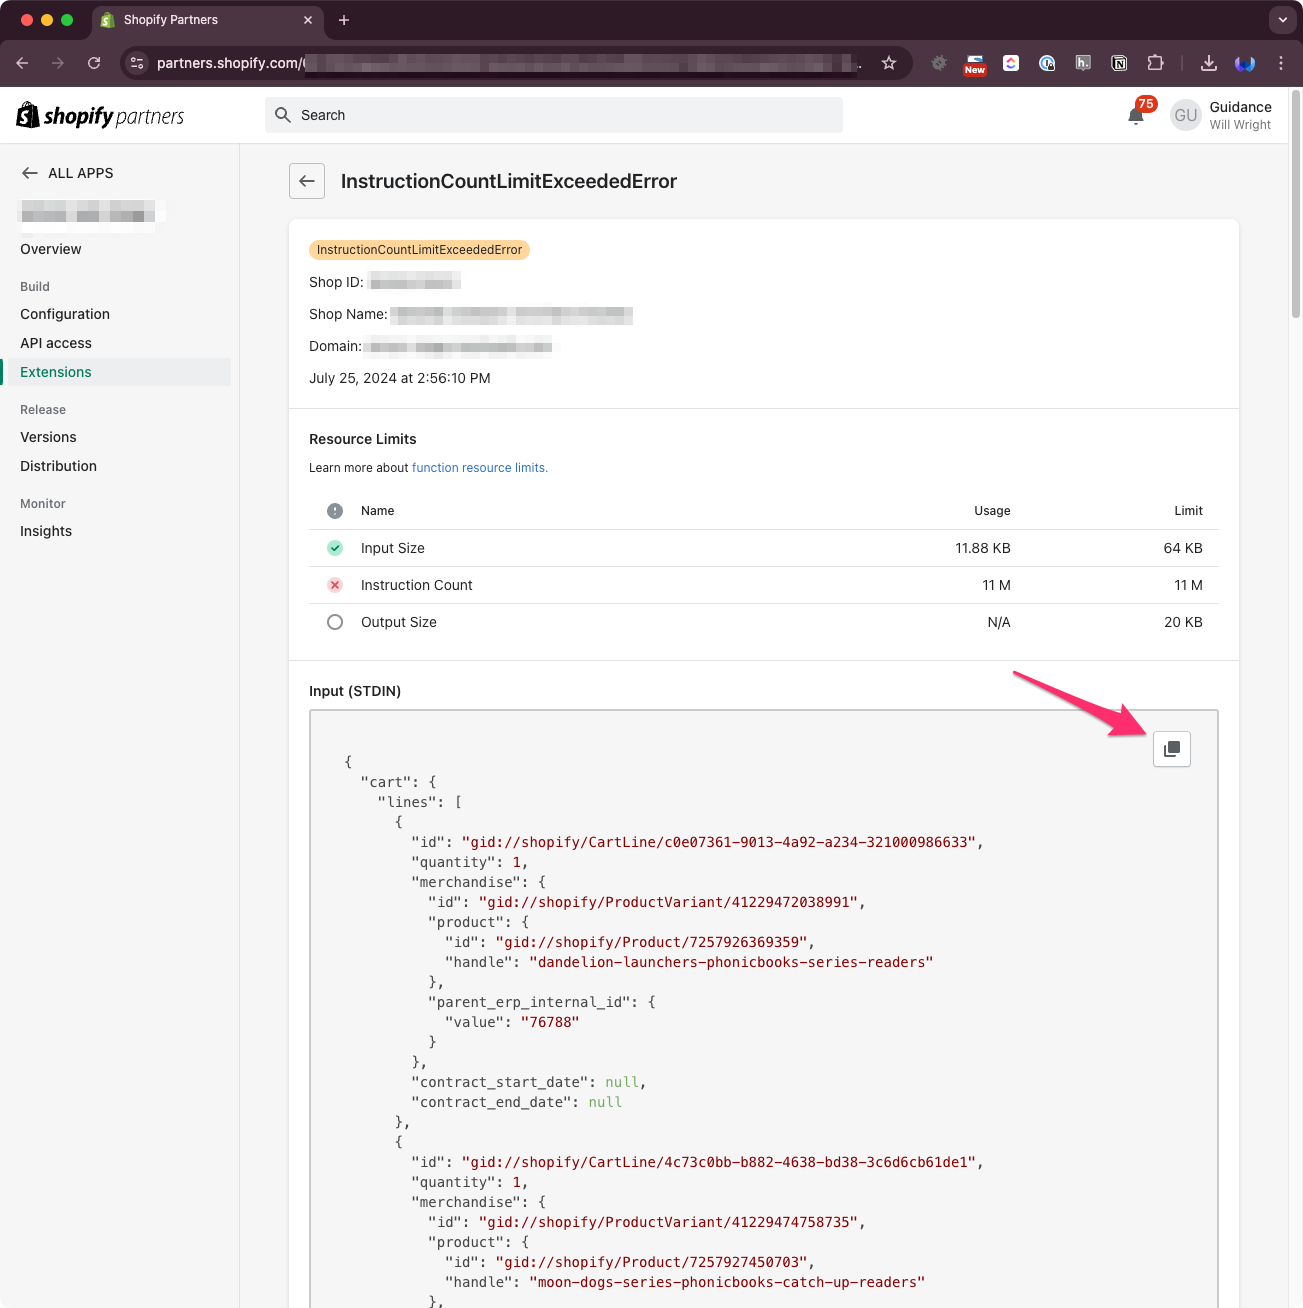Click the search magnifier icon
The image size is (1303, 1308).
[283, 115]
